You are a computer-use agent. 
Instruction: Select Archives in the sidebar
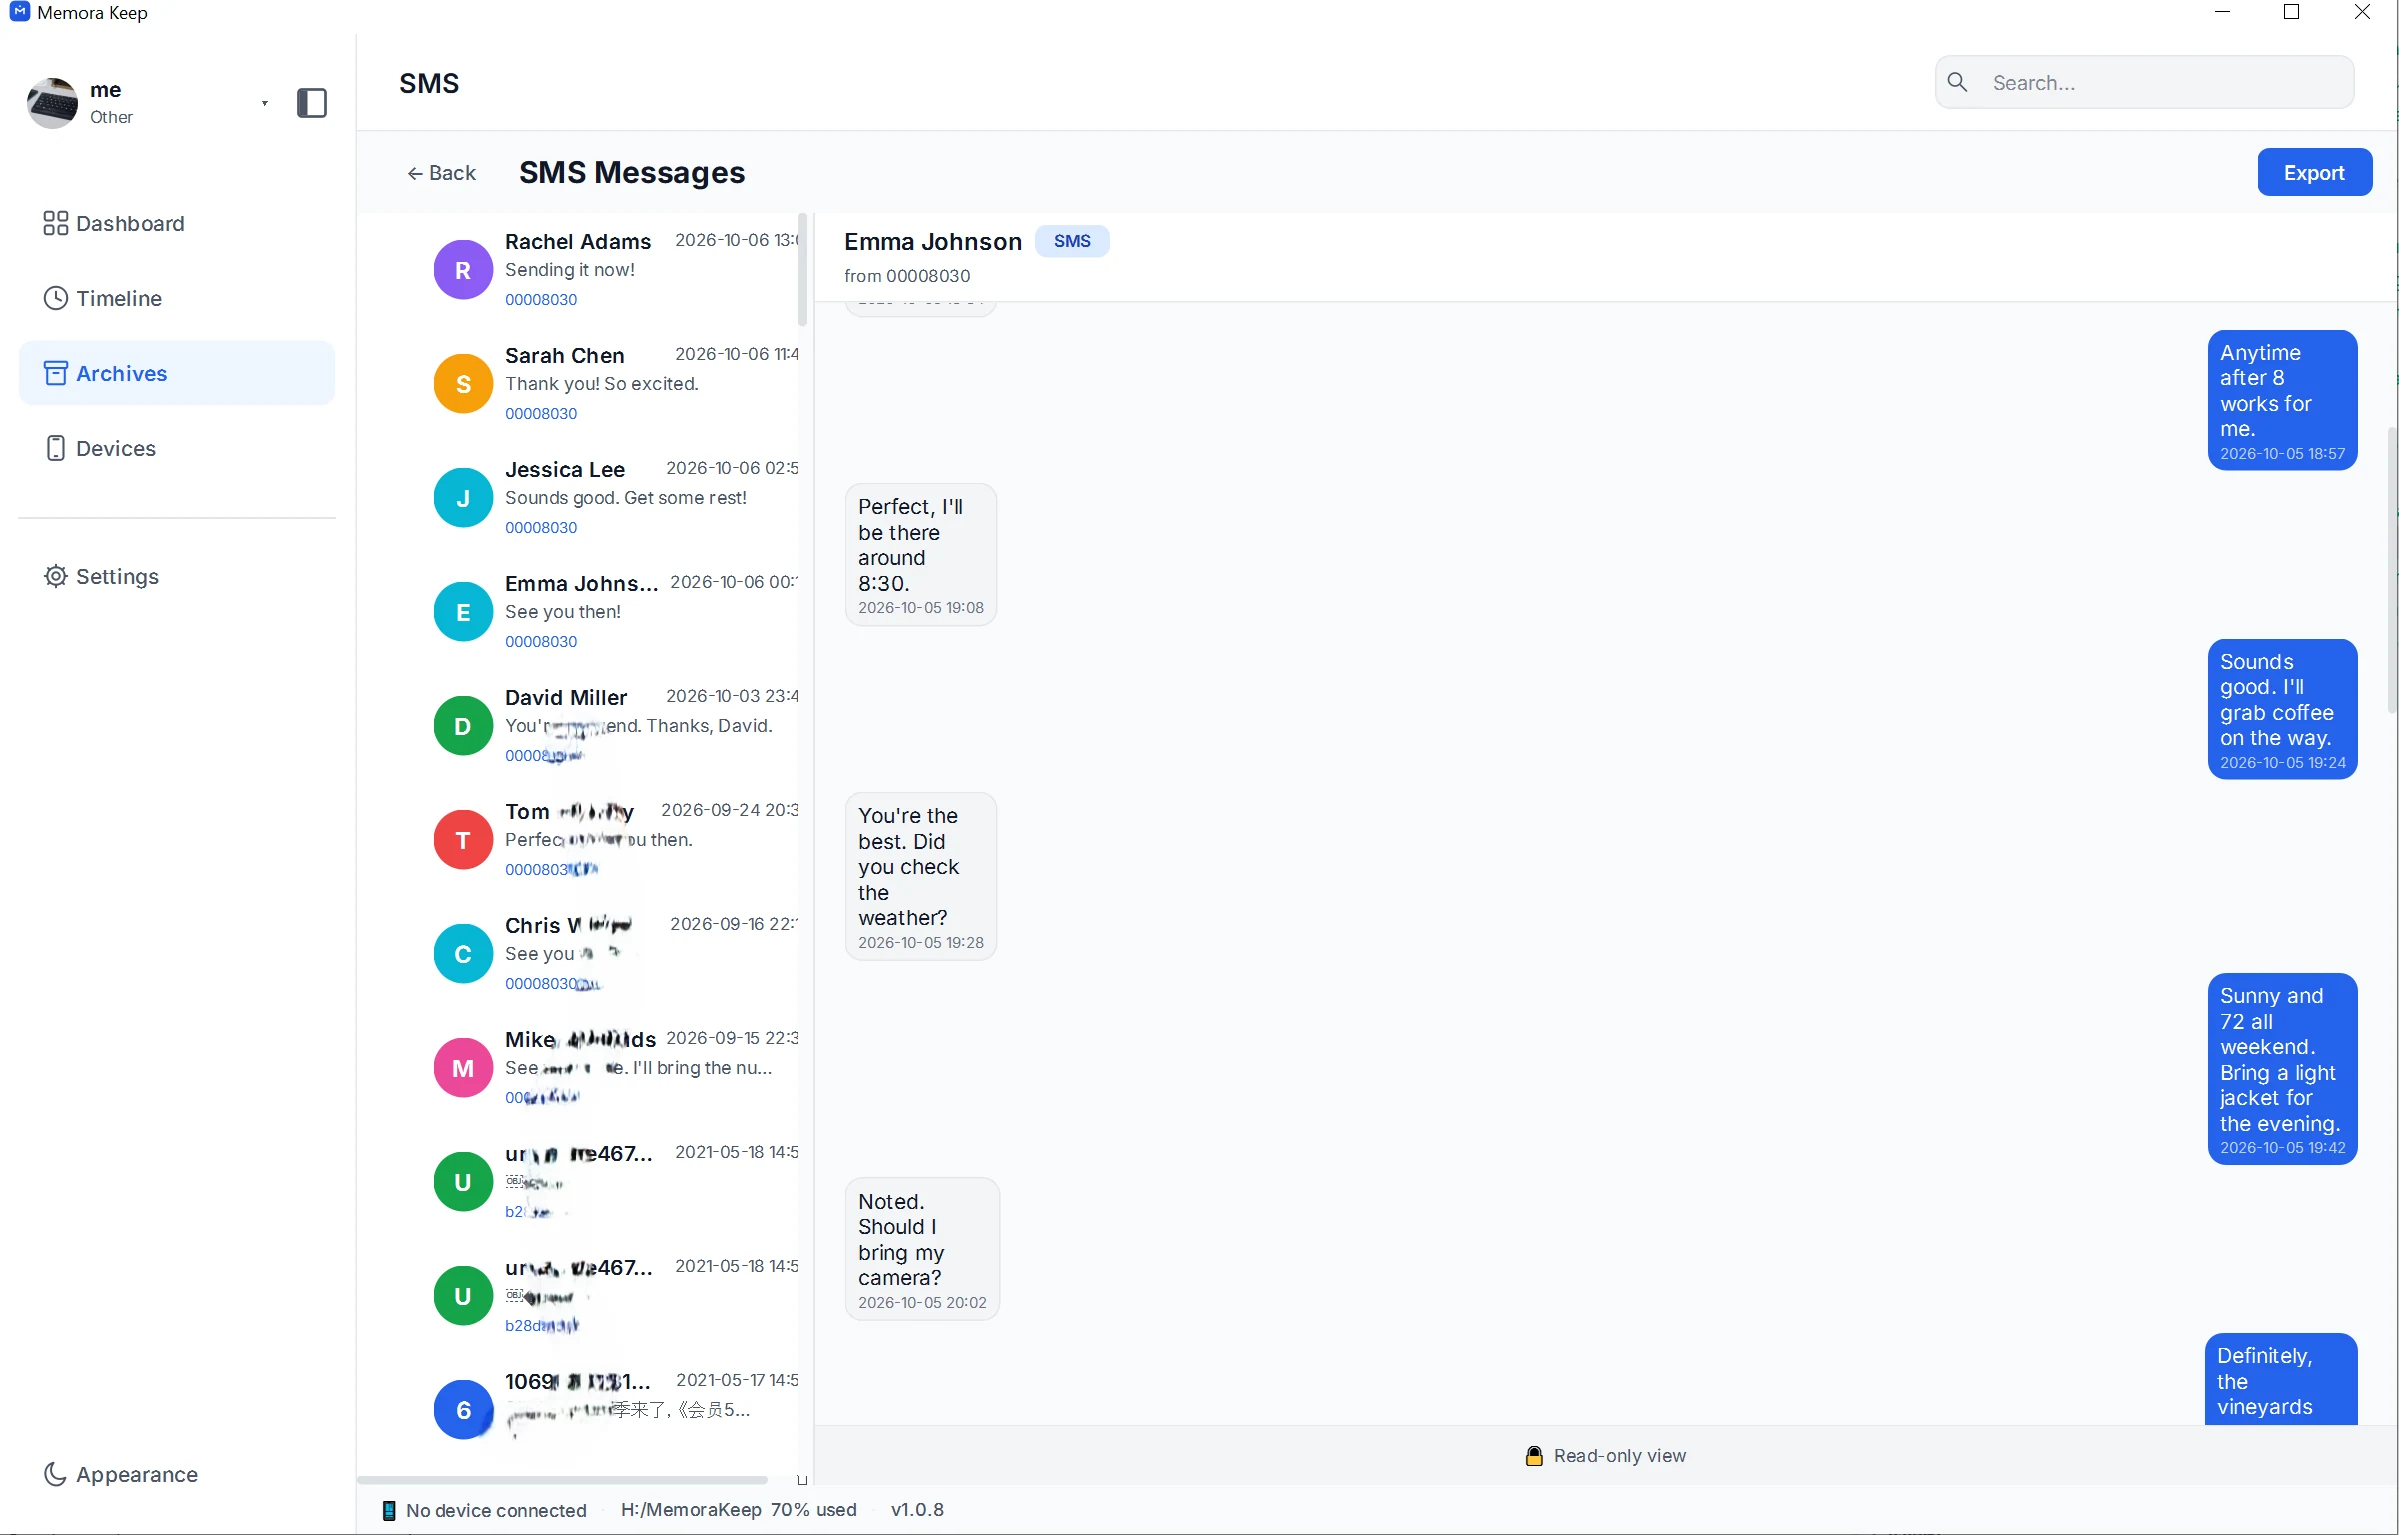pyautogui.click(x=176, y=373)
